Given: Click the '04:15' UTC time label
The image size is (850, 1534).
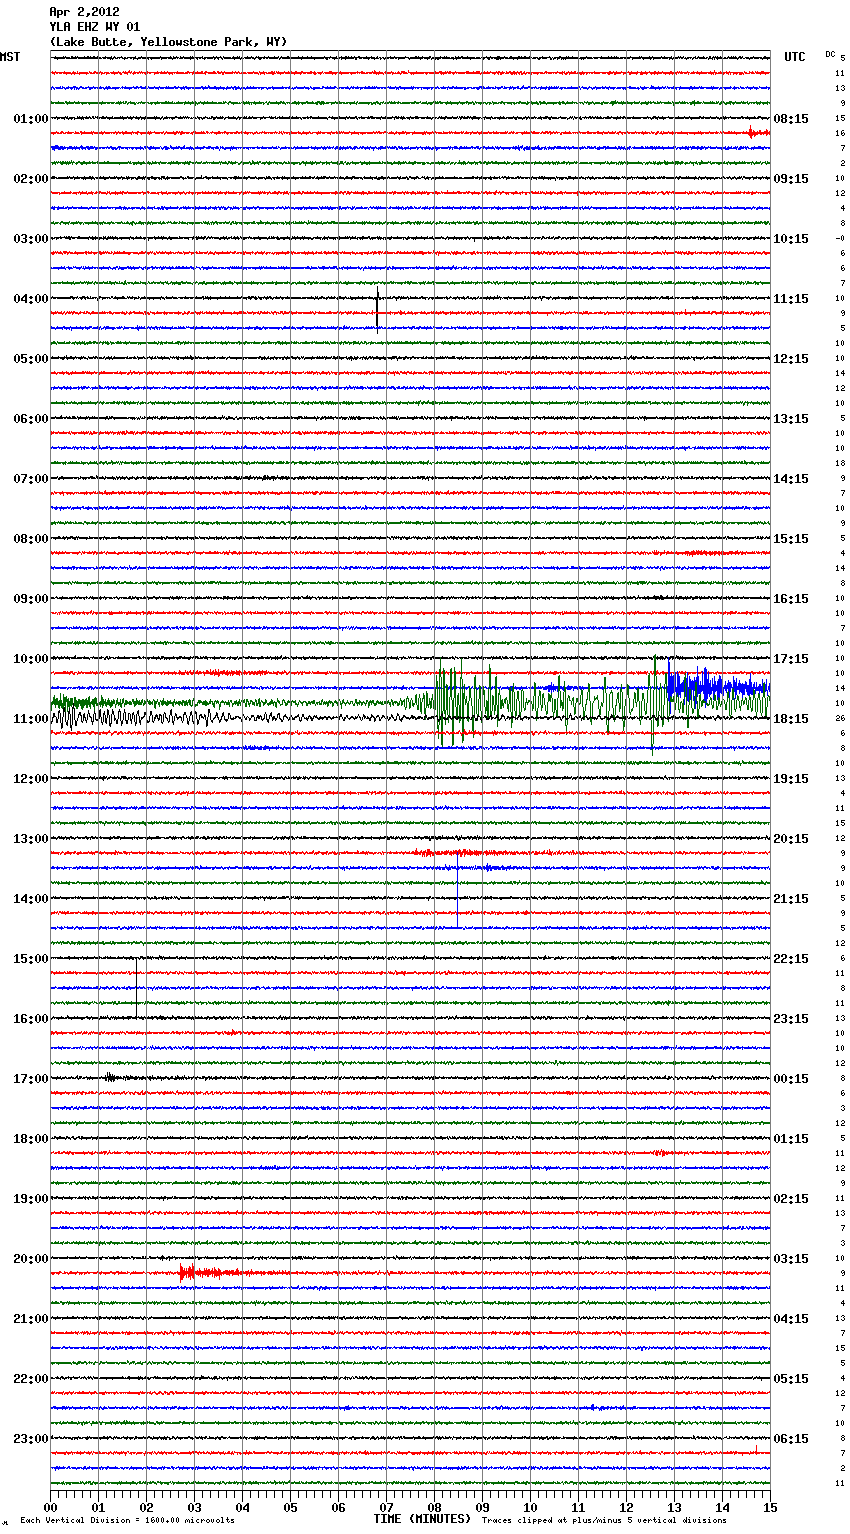Looking at the screenshot, I should pyautogui.click(x=791, y=1319).
